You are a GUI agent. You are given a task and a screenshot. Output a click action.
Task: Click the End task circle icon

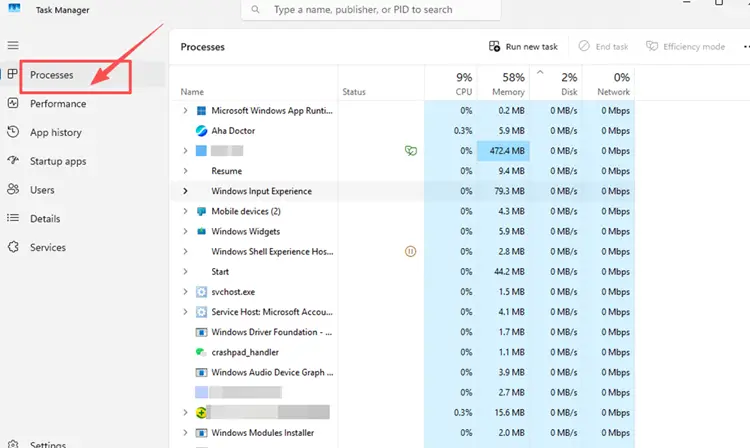coord(584,46)
